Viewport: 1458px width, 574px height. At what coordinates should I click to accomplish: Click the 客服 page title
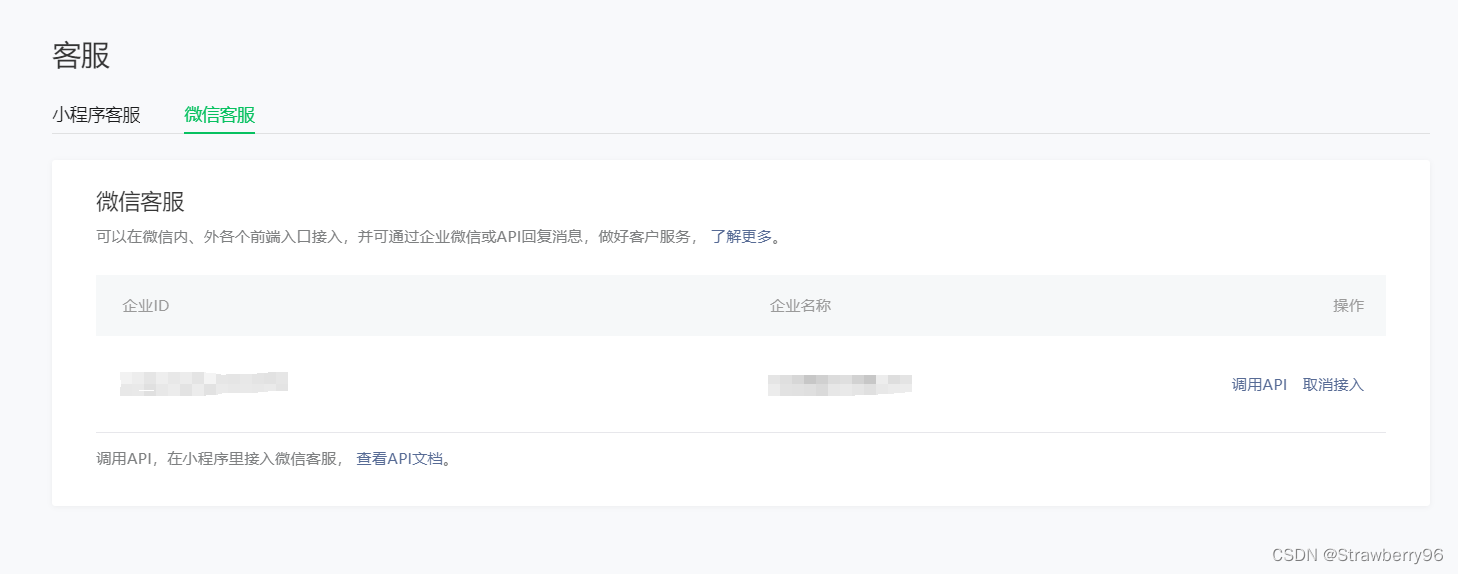(x=81, y=55)
